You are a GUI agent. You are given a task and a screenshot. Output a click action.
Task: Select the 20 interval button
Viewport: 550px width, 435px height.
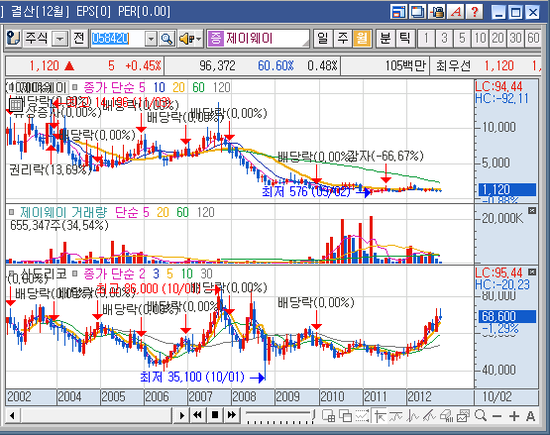[498, 38]
